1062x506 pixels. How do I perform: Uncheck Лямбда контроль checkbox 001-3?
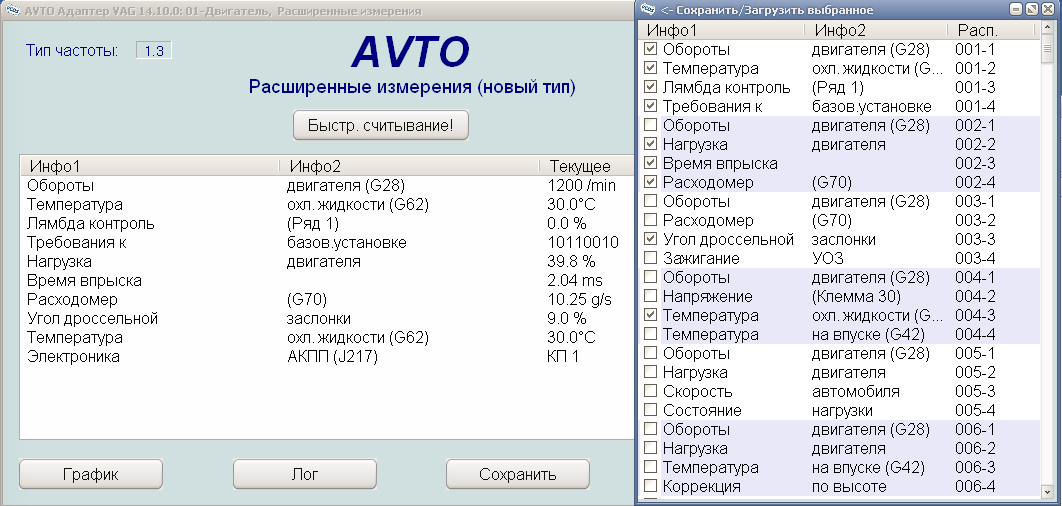(650, 87)
